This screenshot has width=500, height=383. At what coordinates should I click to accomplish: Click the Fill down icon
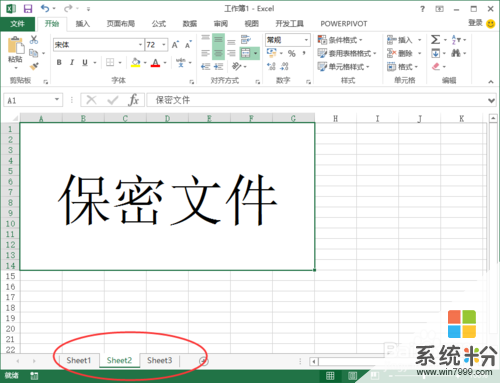[436, 53]
